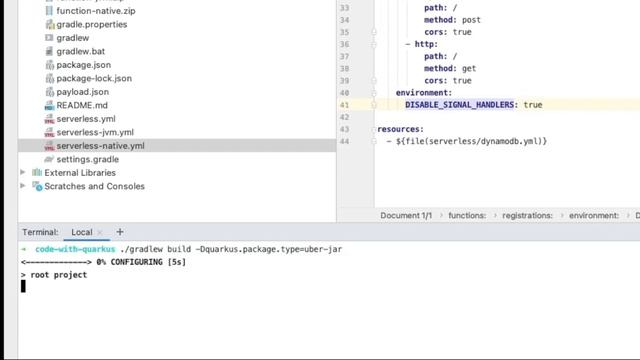The height and width of the screenshot is (360, 640).
Task: Open payload.json file name
Action: click(83, 92)
